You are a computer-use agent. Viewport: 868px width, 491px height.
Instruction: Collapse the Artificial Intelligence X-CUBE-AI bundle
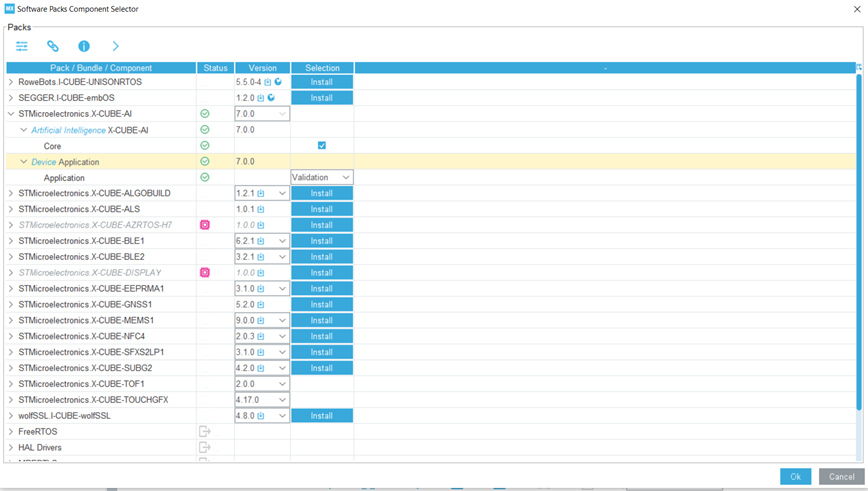[23, 130]
